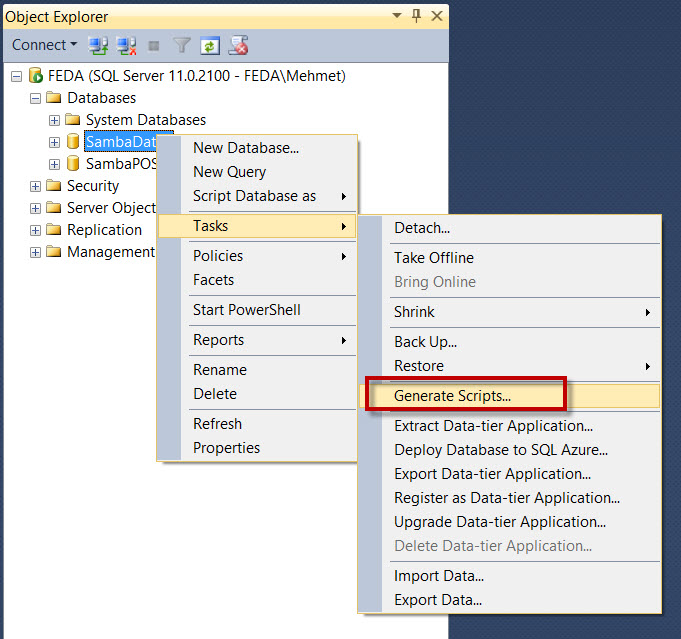Select Properties in the context menu
The height and width of the screenshot is (639, 681).
(x=226, y=448)
